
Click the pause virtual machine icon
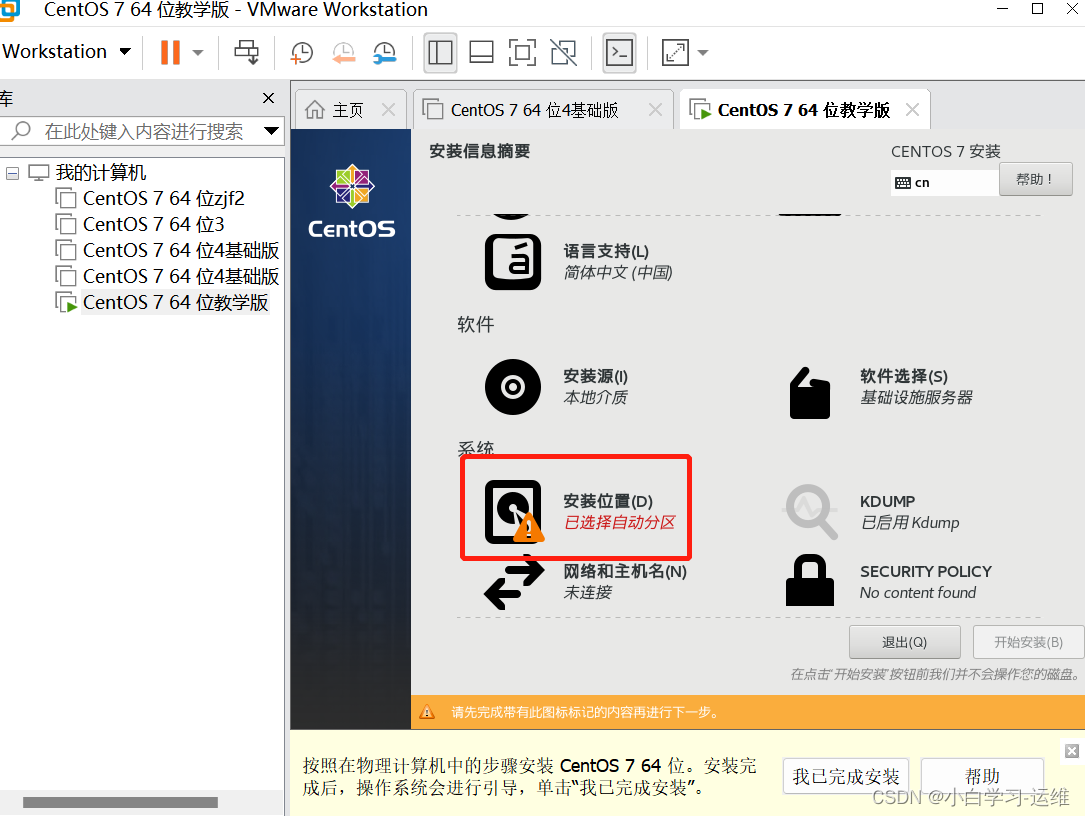point(170,53)
